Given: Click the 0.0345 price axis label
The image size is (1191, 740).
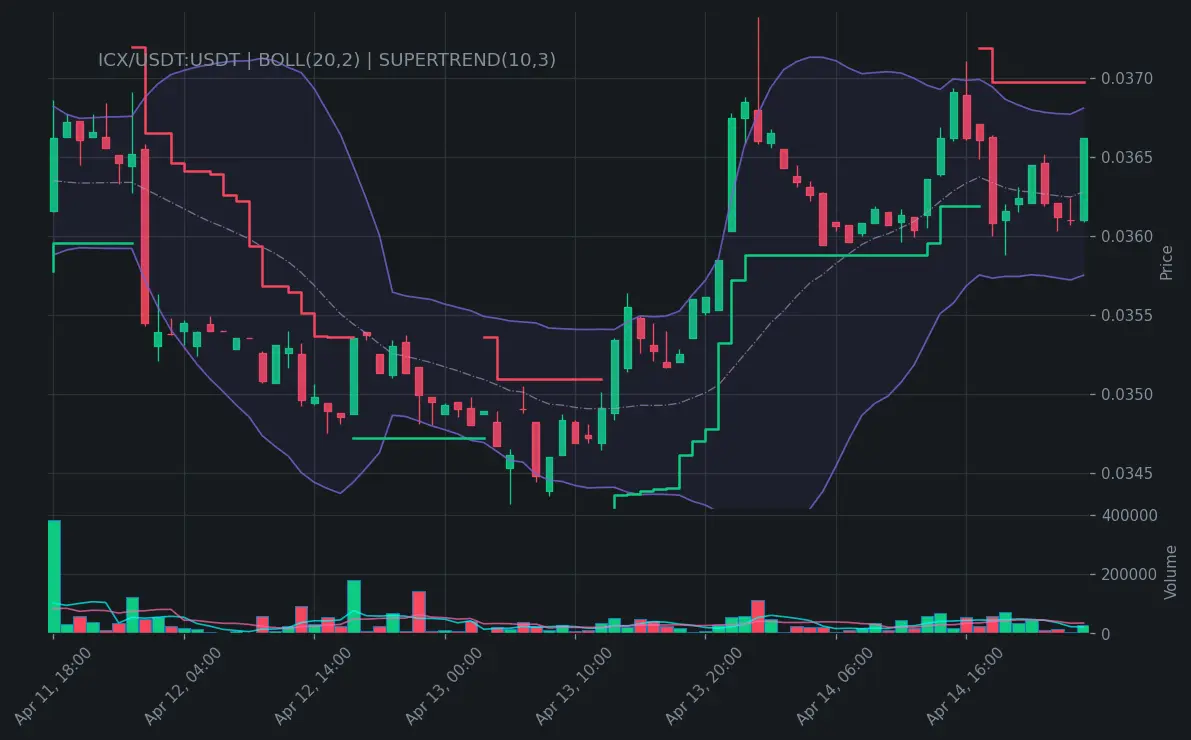Looking at the screenshot, I should click(1127, 473).
